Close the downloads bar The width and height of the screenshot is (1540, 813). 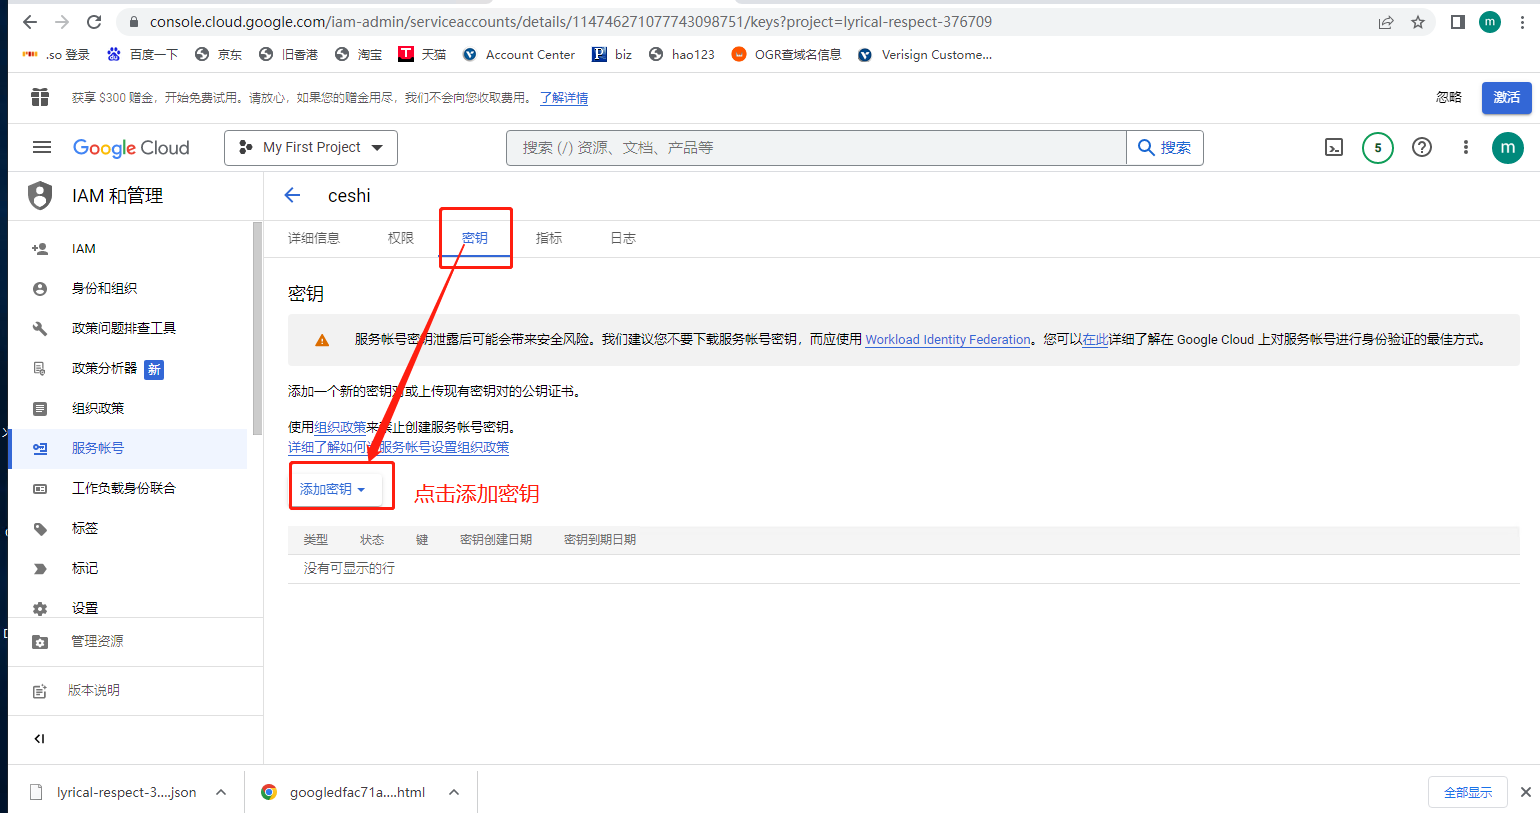[1526, 792]
